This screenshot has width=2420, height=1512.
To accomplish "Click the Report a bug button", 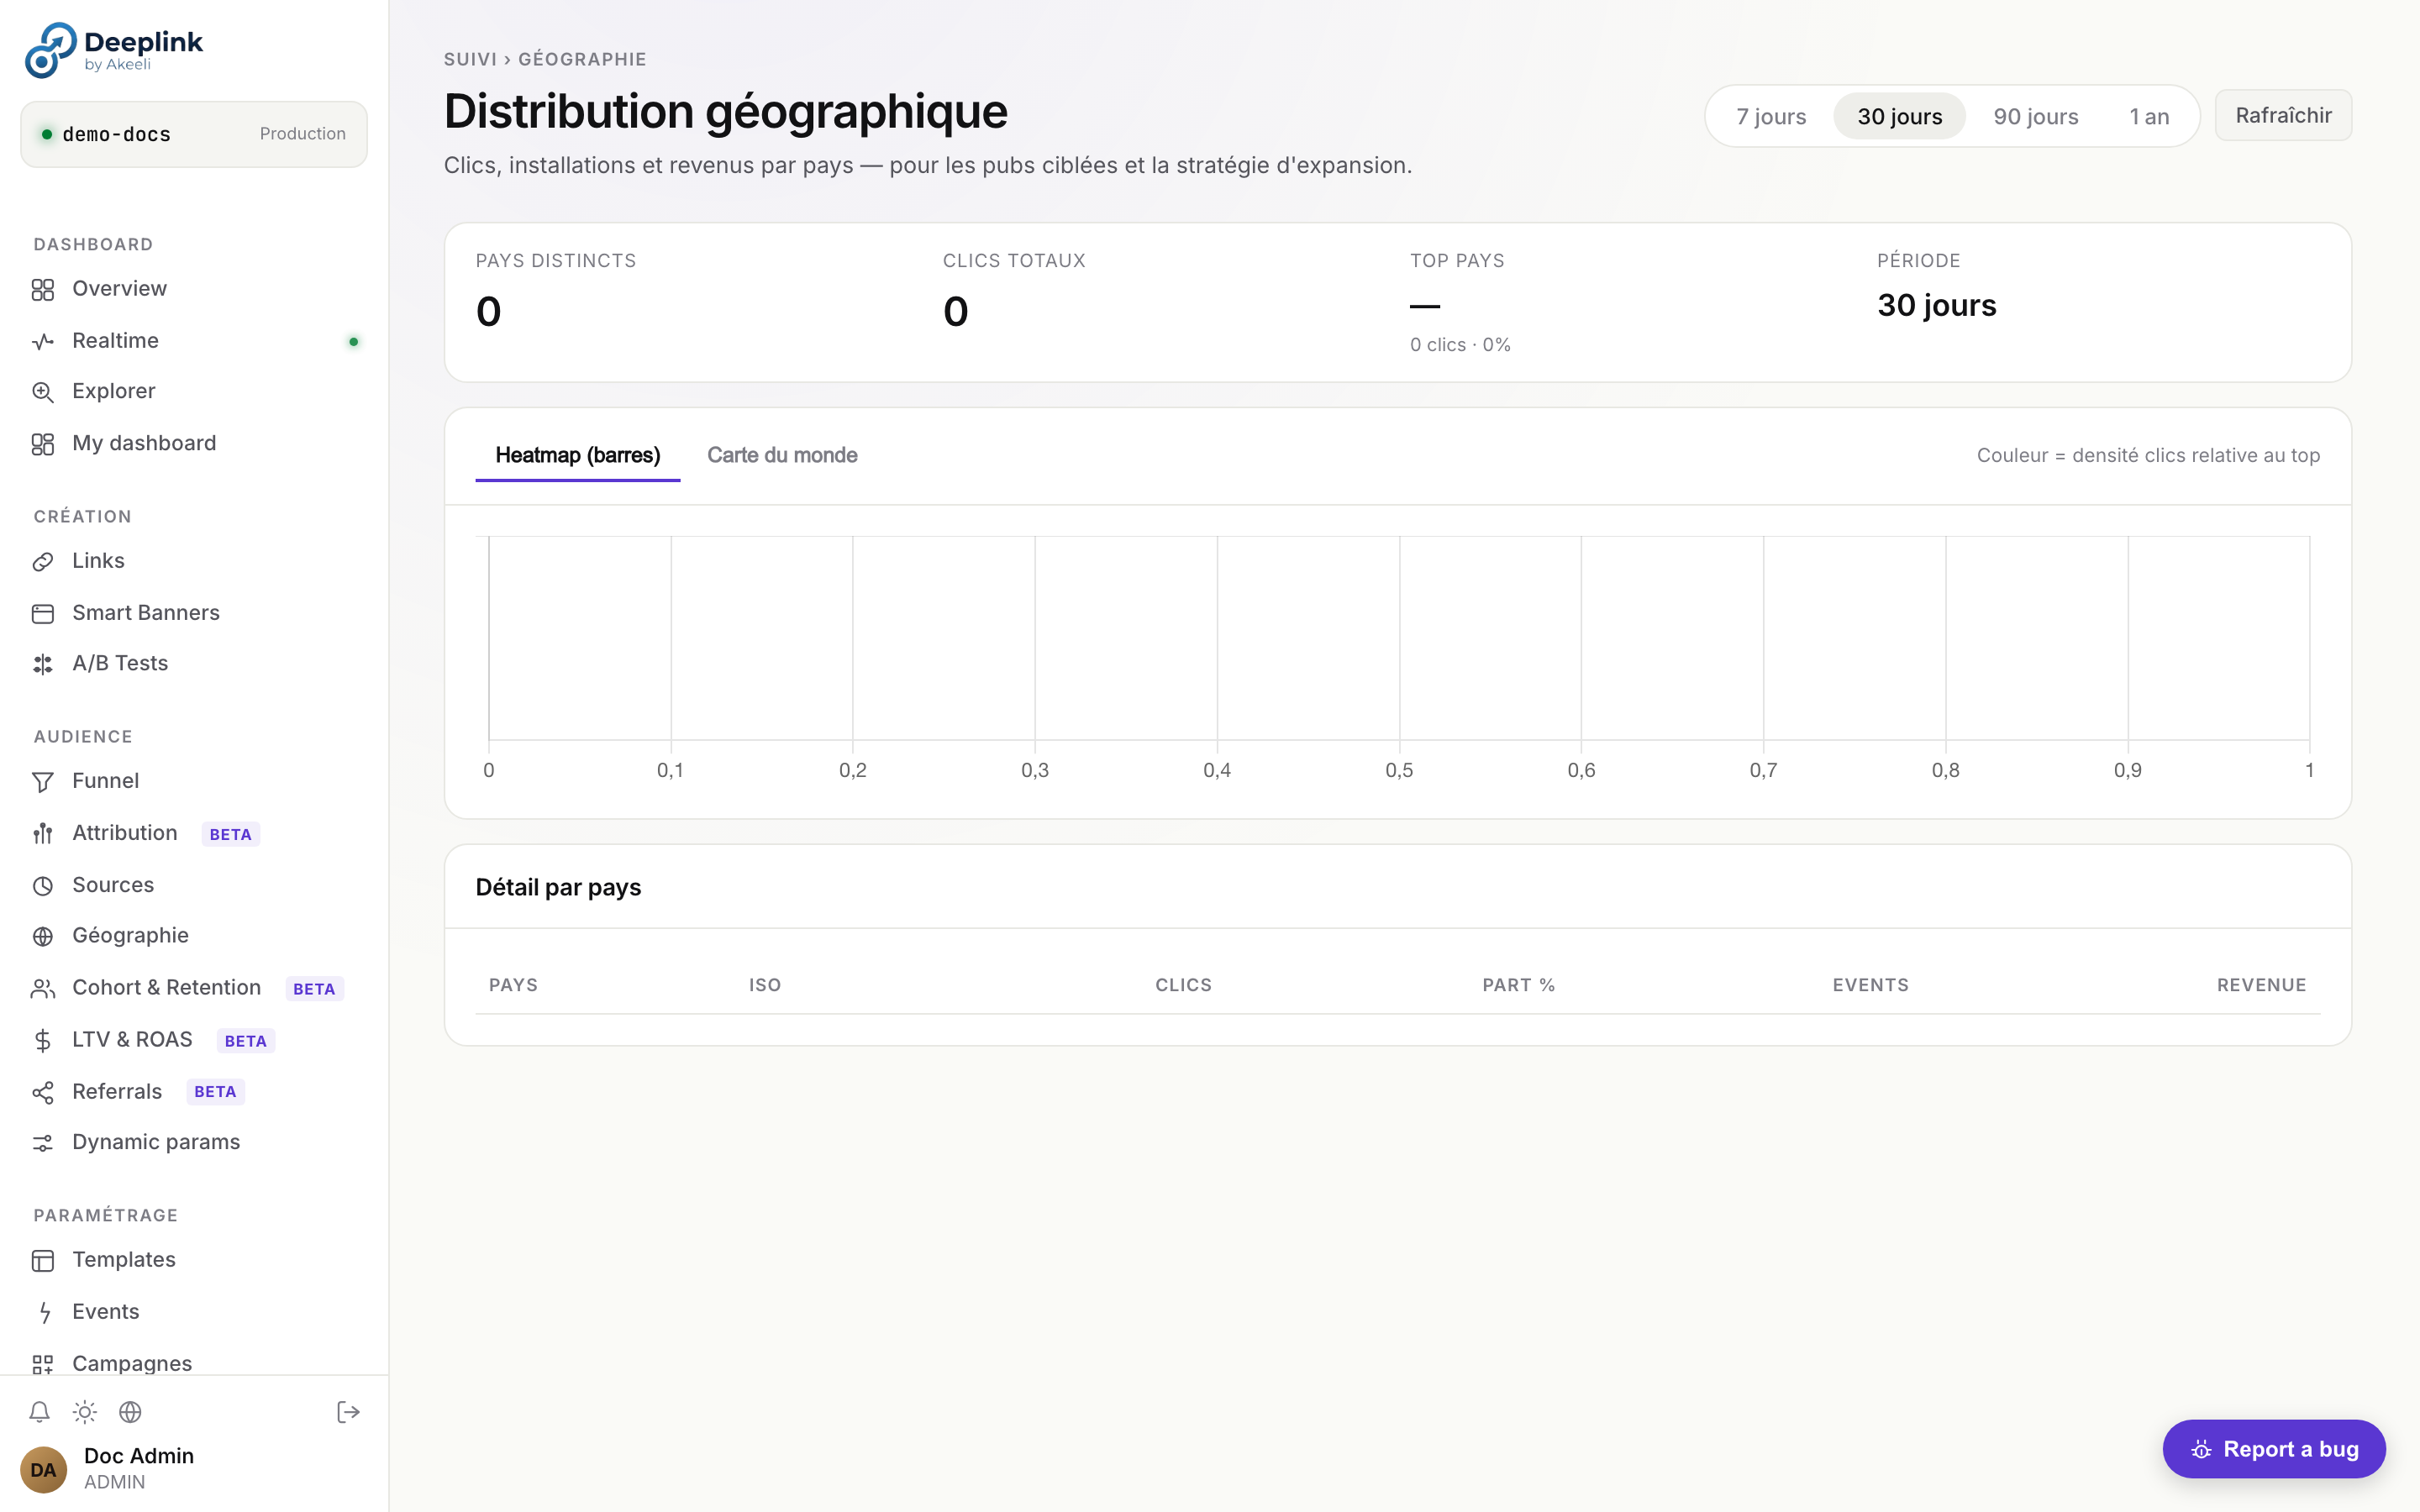I will 2274,1449.
